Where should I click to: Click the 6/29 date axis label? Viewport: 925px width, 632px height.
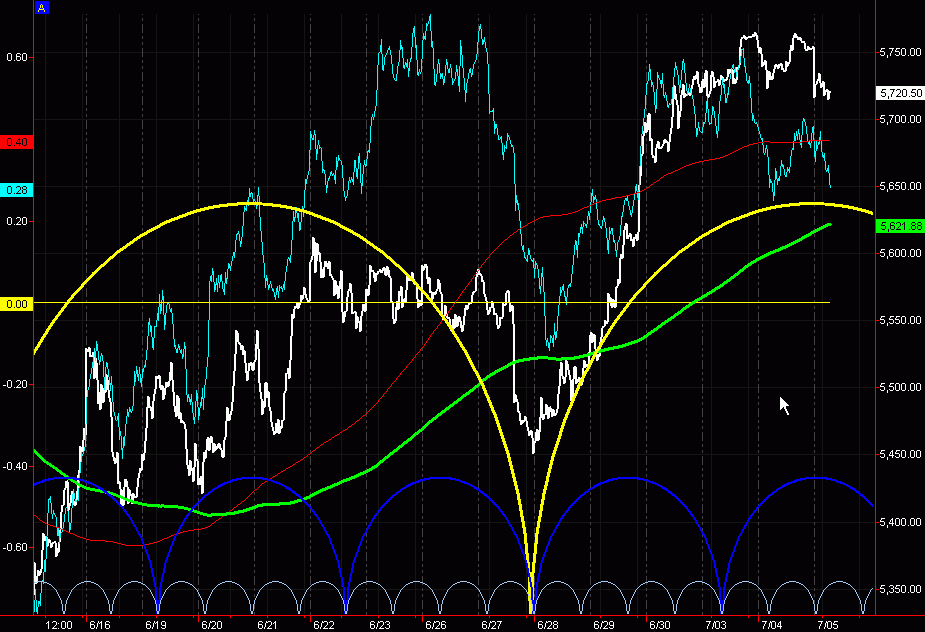point(603,626)
